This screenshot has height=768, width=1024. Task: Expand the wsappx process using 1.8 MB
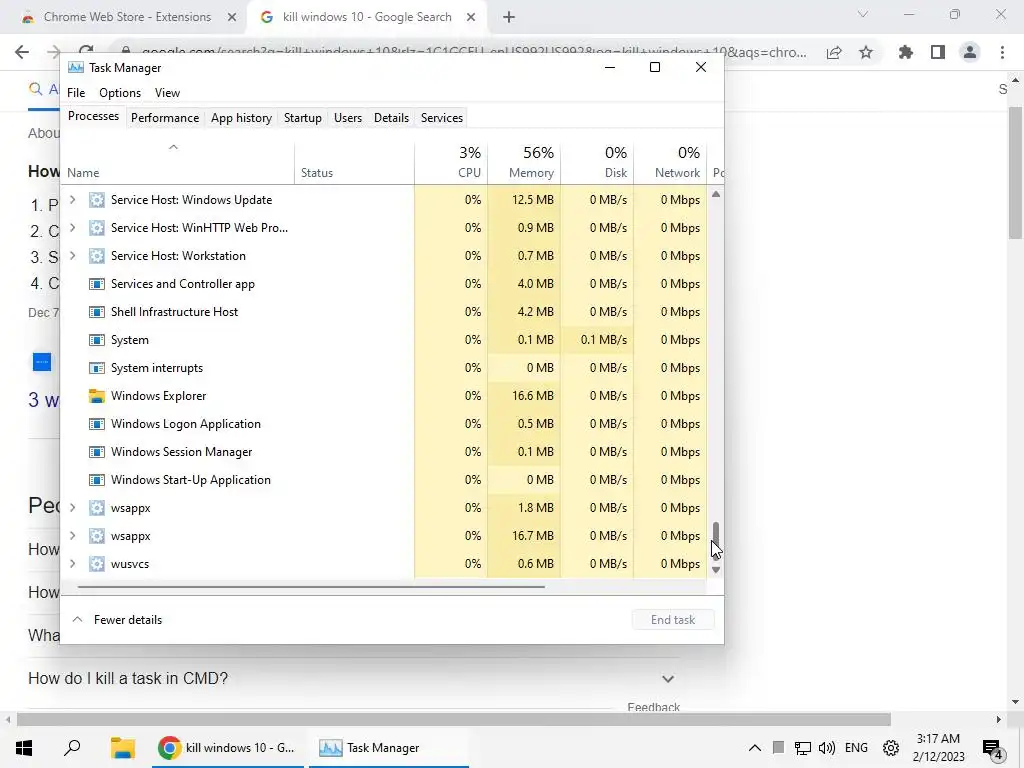pos(72,508)
